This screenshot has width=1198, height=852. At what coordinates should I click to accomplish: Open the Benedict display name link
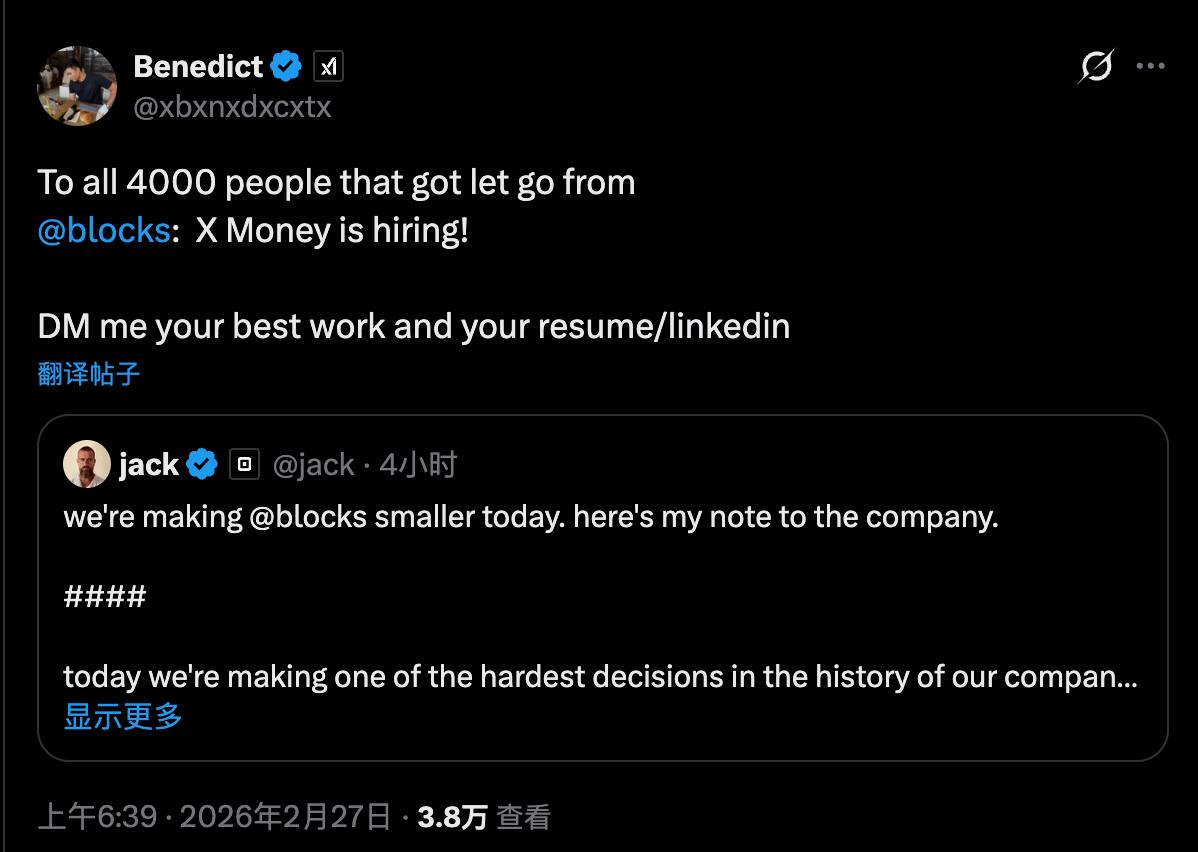[x=197, y=67]
